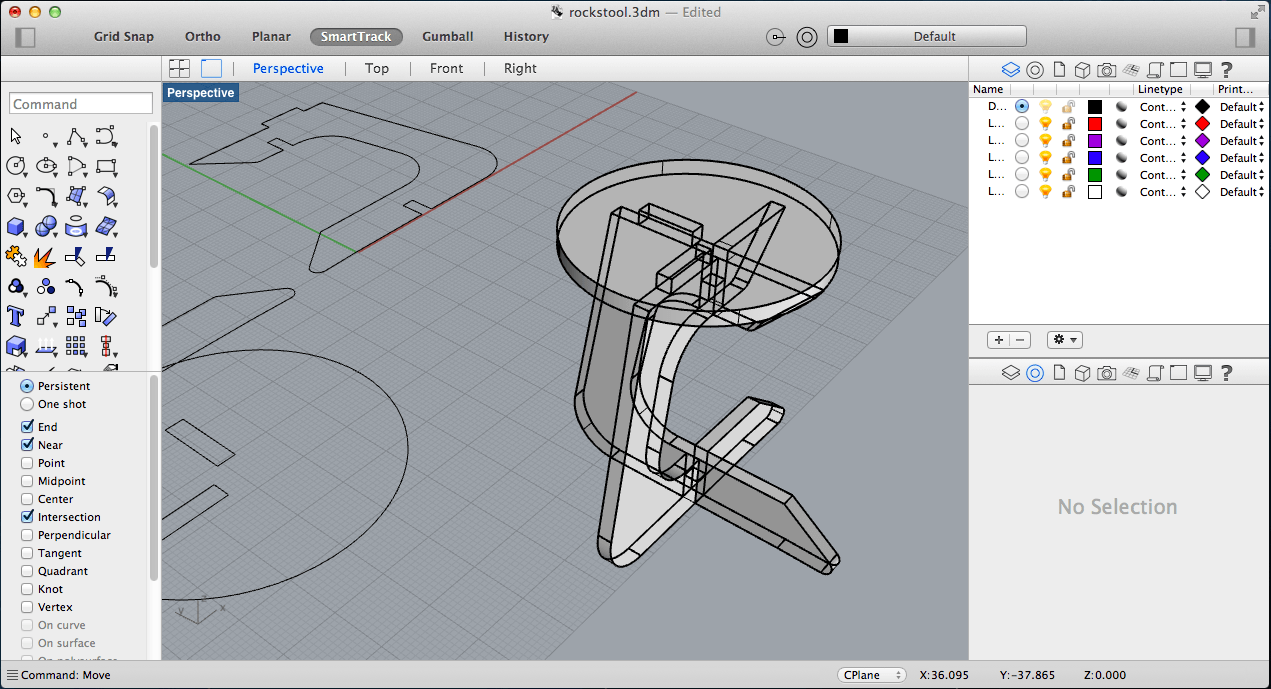Enable the Quadrant object snap
Screen dimensions: 1271x689
coord(27,571)
